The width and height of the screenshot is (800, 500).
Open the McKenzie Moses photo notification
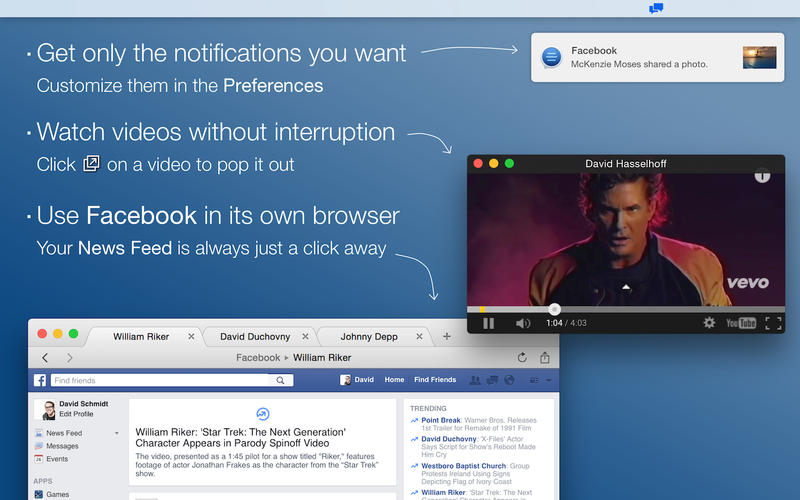pyautogui.click(x=657, y=58)
